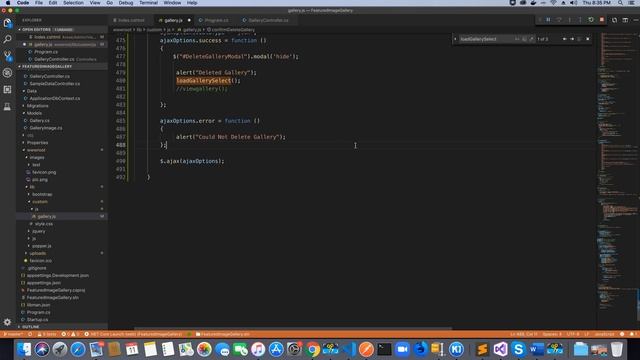Split the editor to the right
This screenshot has width=640, height=360.
click(x=625, y=20)
